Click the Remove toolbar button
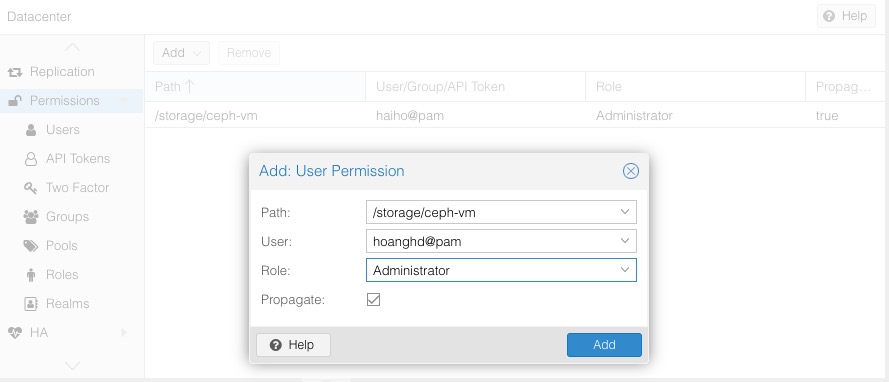The height and width of the screenshot is (382, 889). 249,53
